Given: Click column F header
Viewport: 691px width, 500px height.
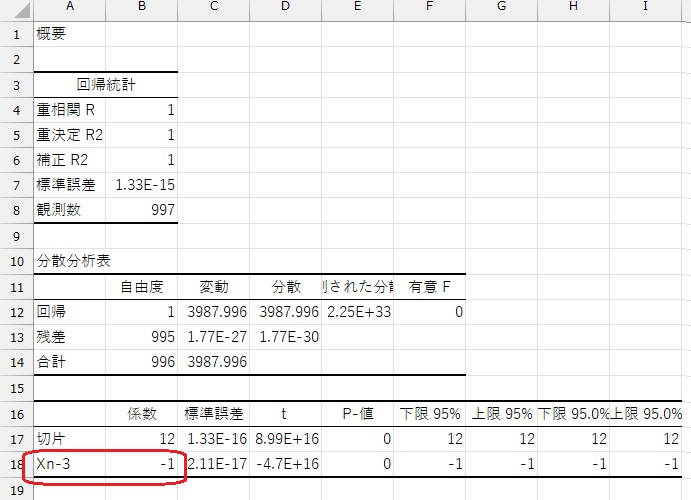Looking at the screenshot, I should click(x=430, y=8).
